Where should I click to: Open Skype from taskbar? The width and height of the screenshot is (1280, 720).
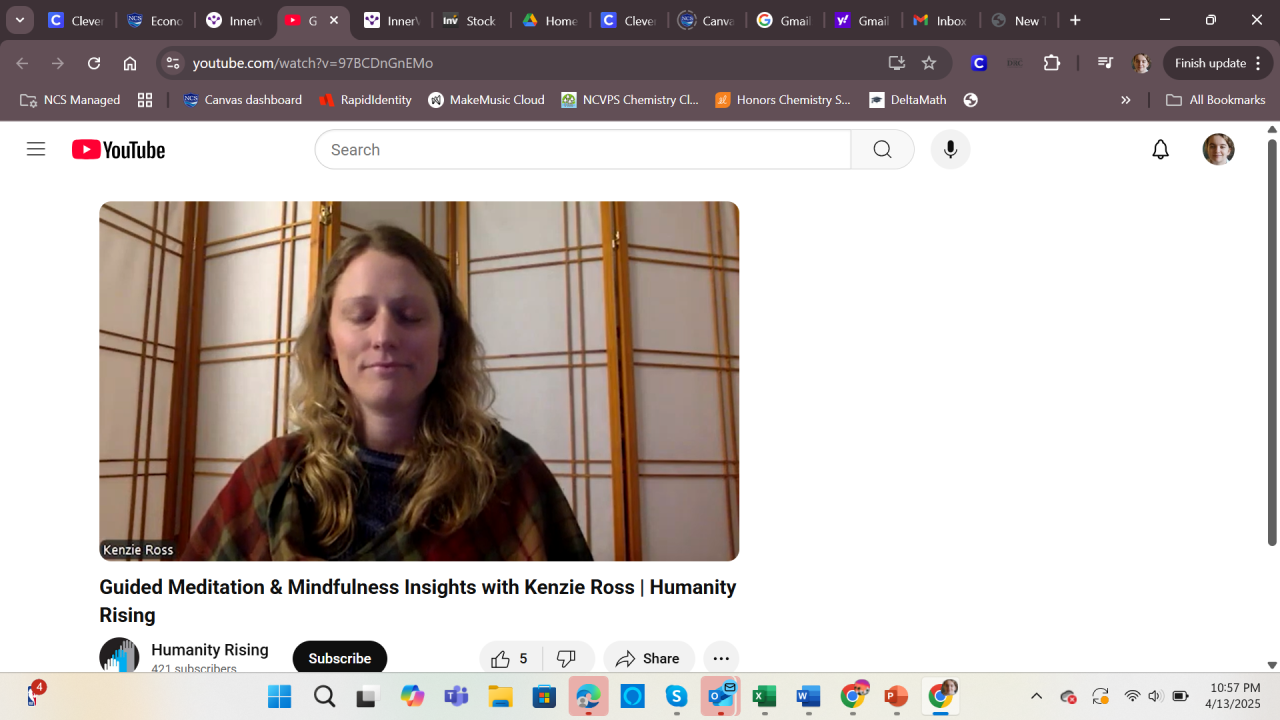[676, 696]
